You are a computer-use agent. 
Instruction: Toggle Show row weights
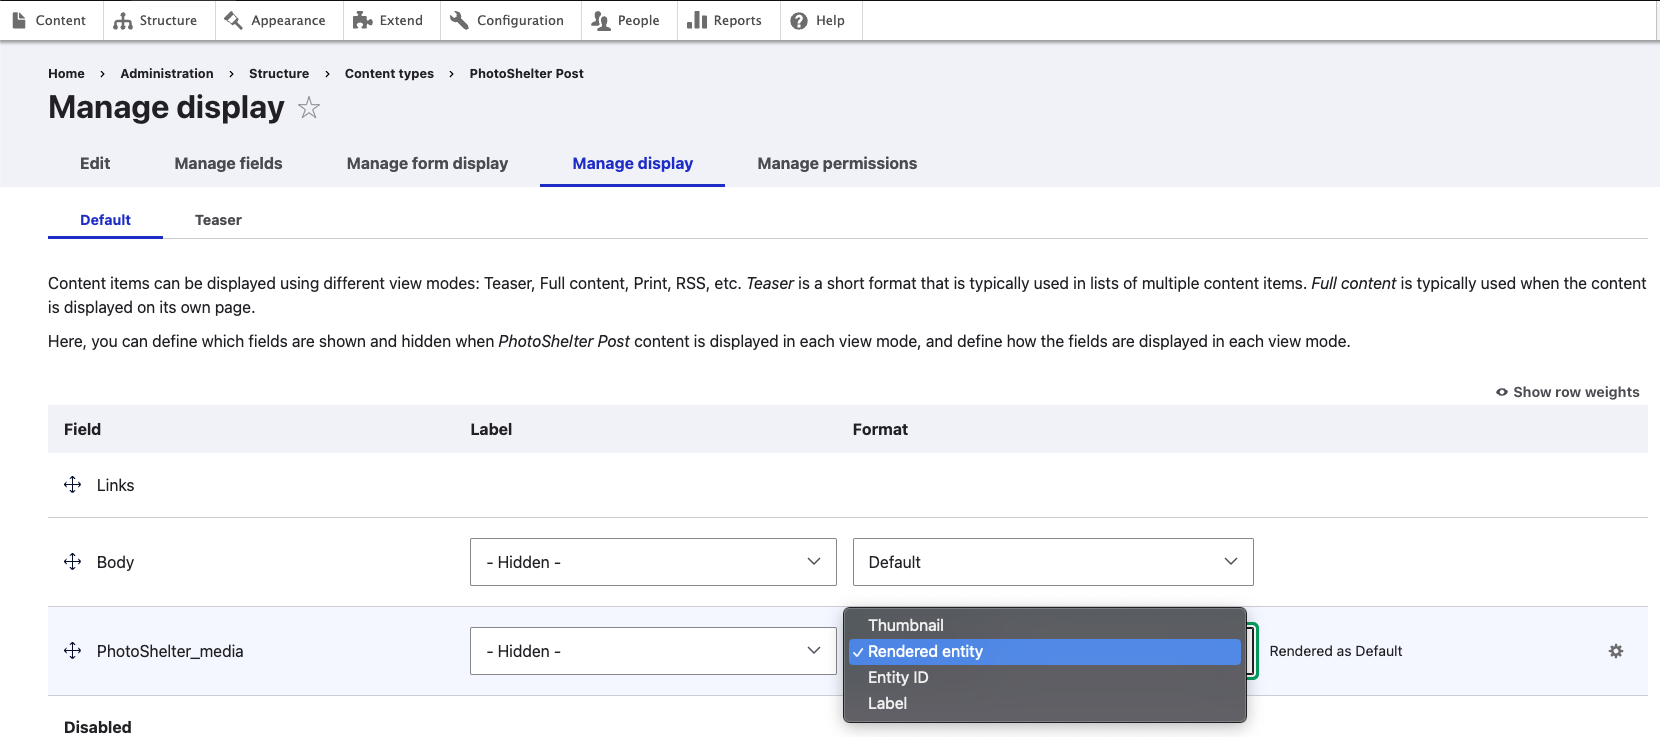tap(1568, 392)
